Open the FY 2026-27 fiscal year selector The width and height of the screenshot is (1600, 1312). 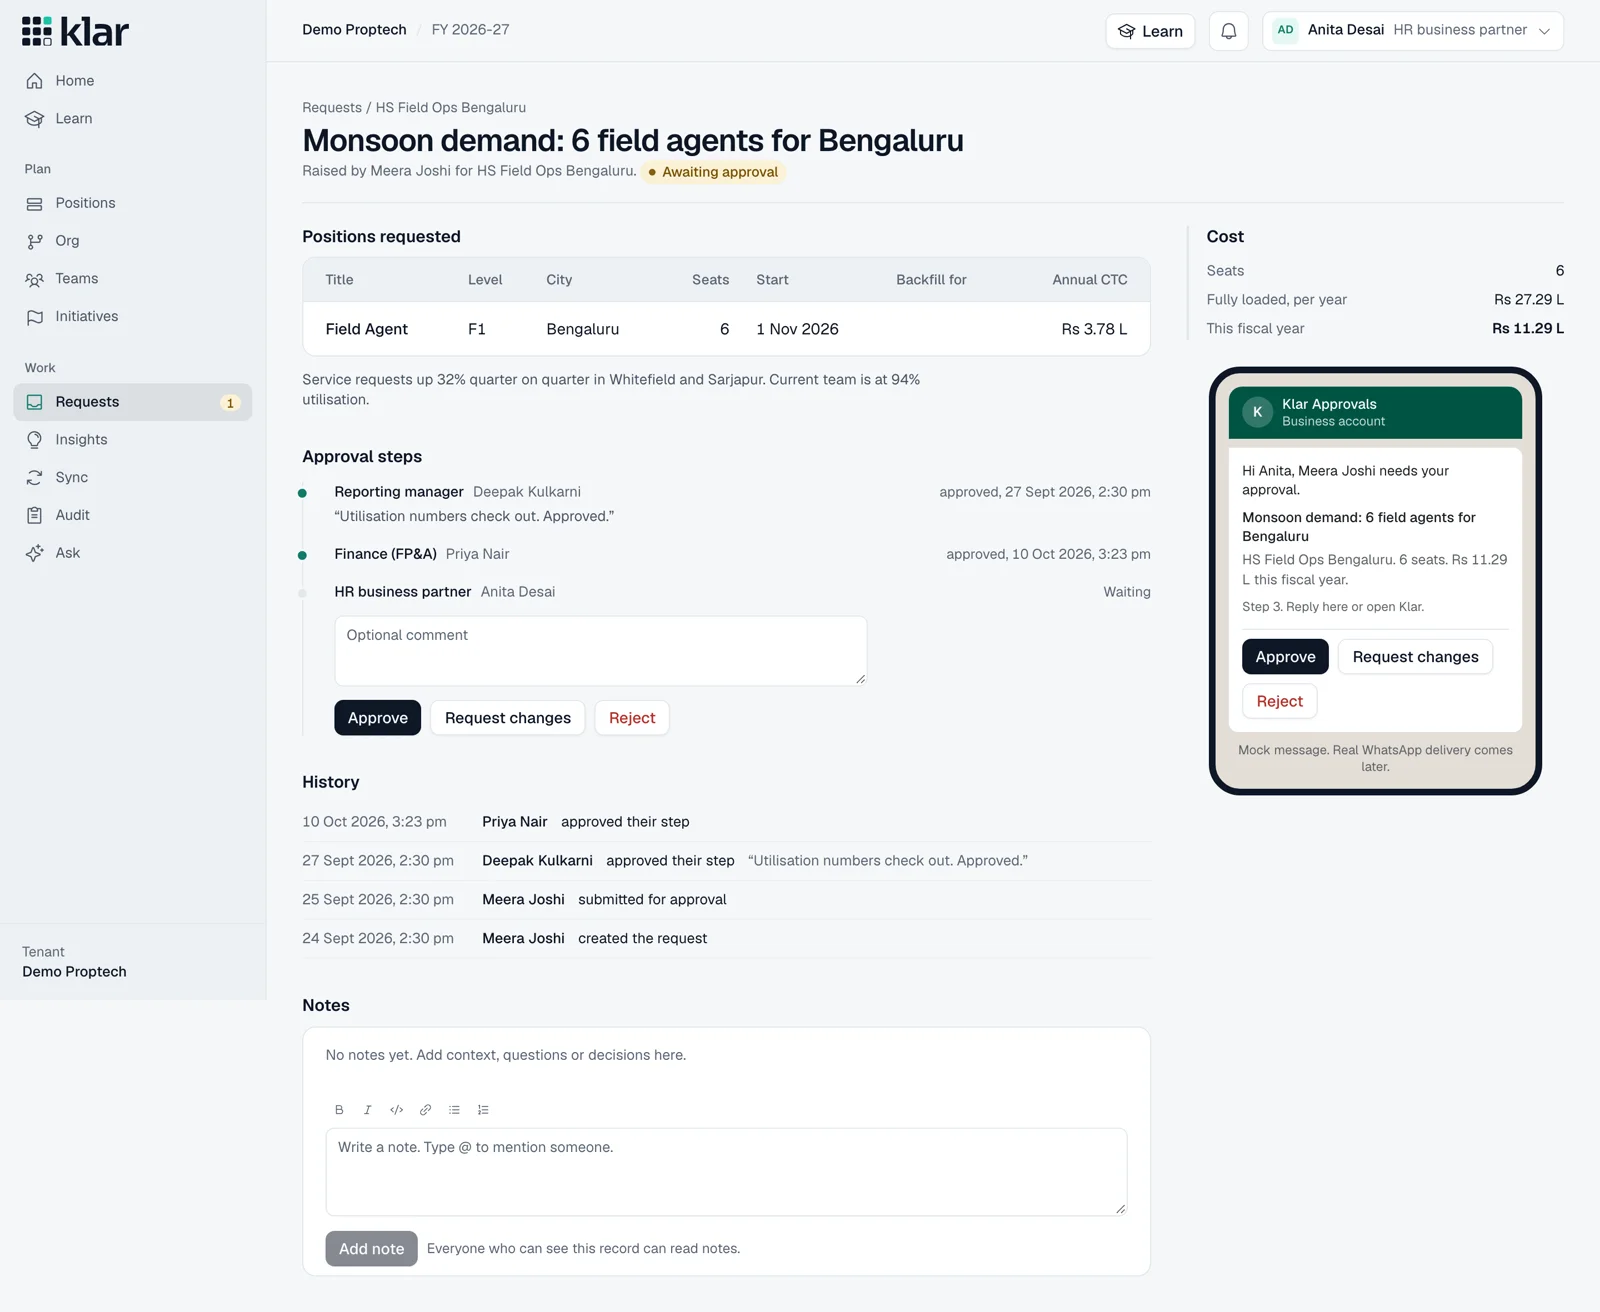coord(470,30)
